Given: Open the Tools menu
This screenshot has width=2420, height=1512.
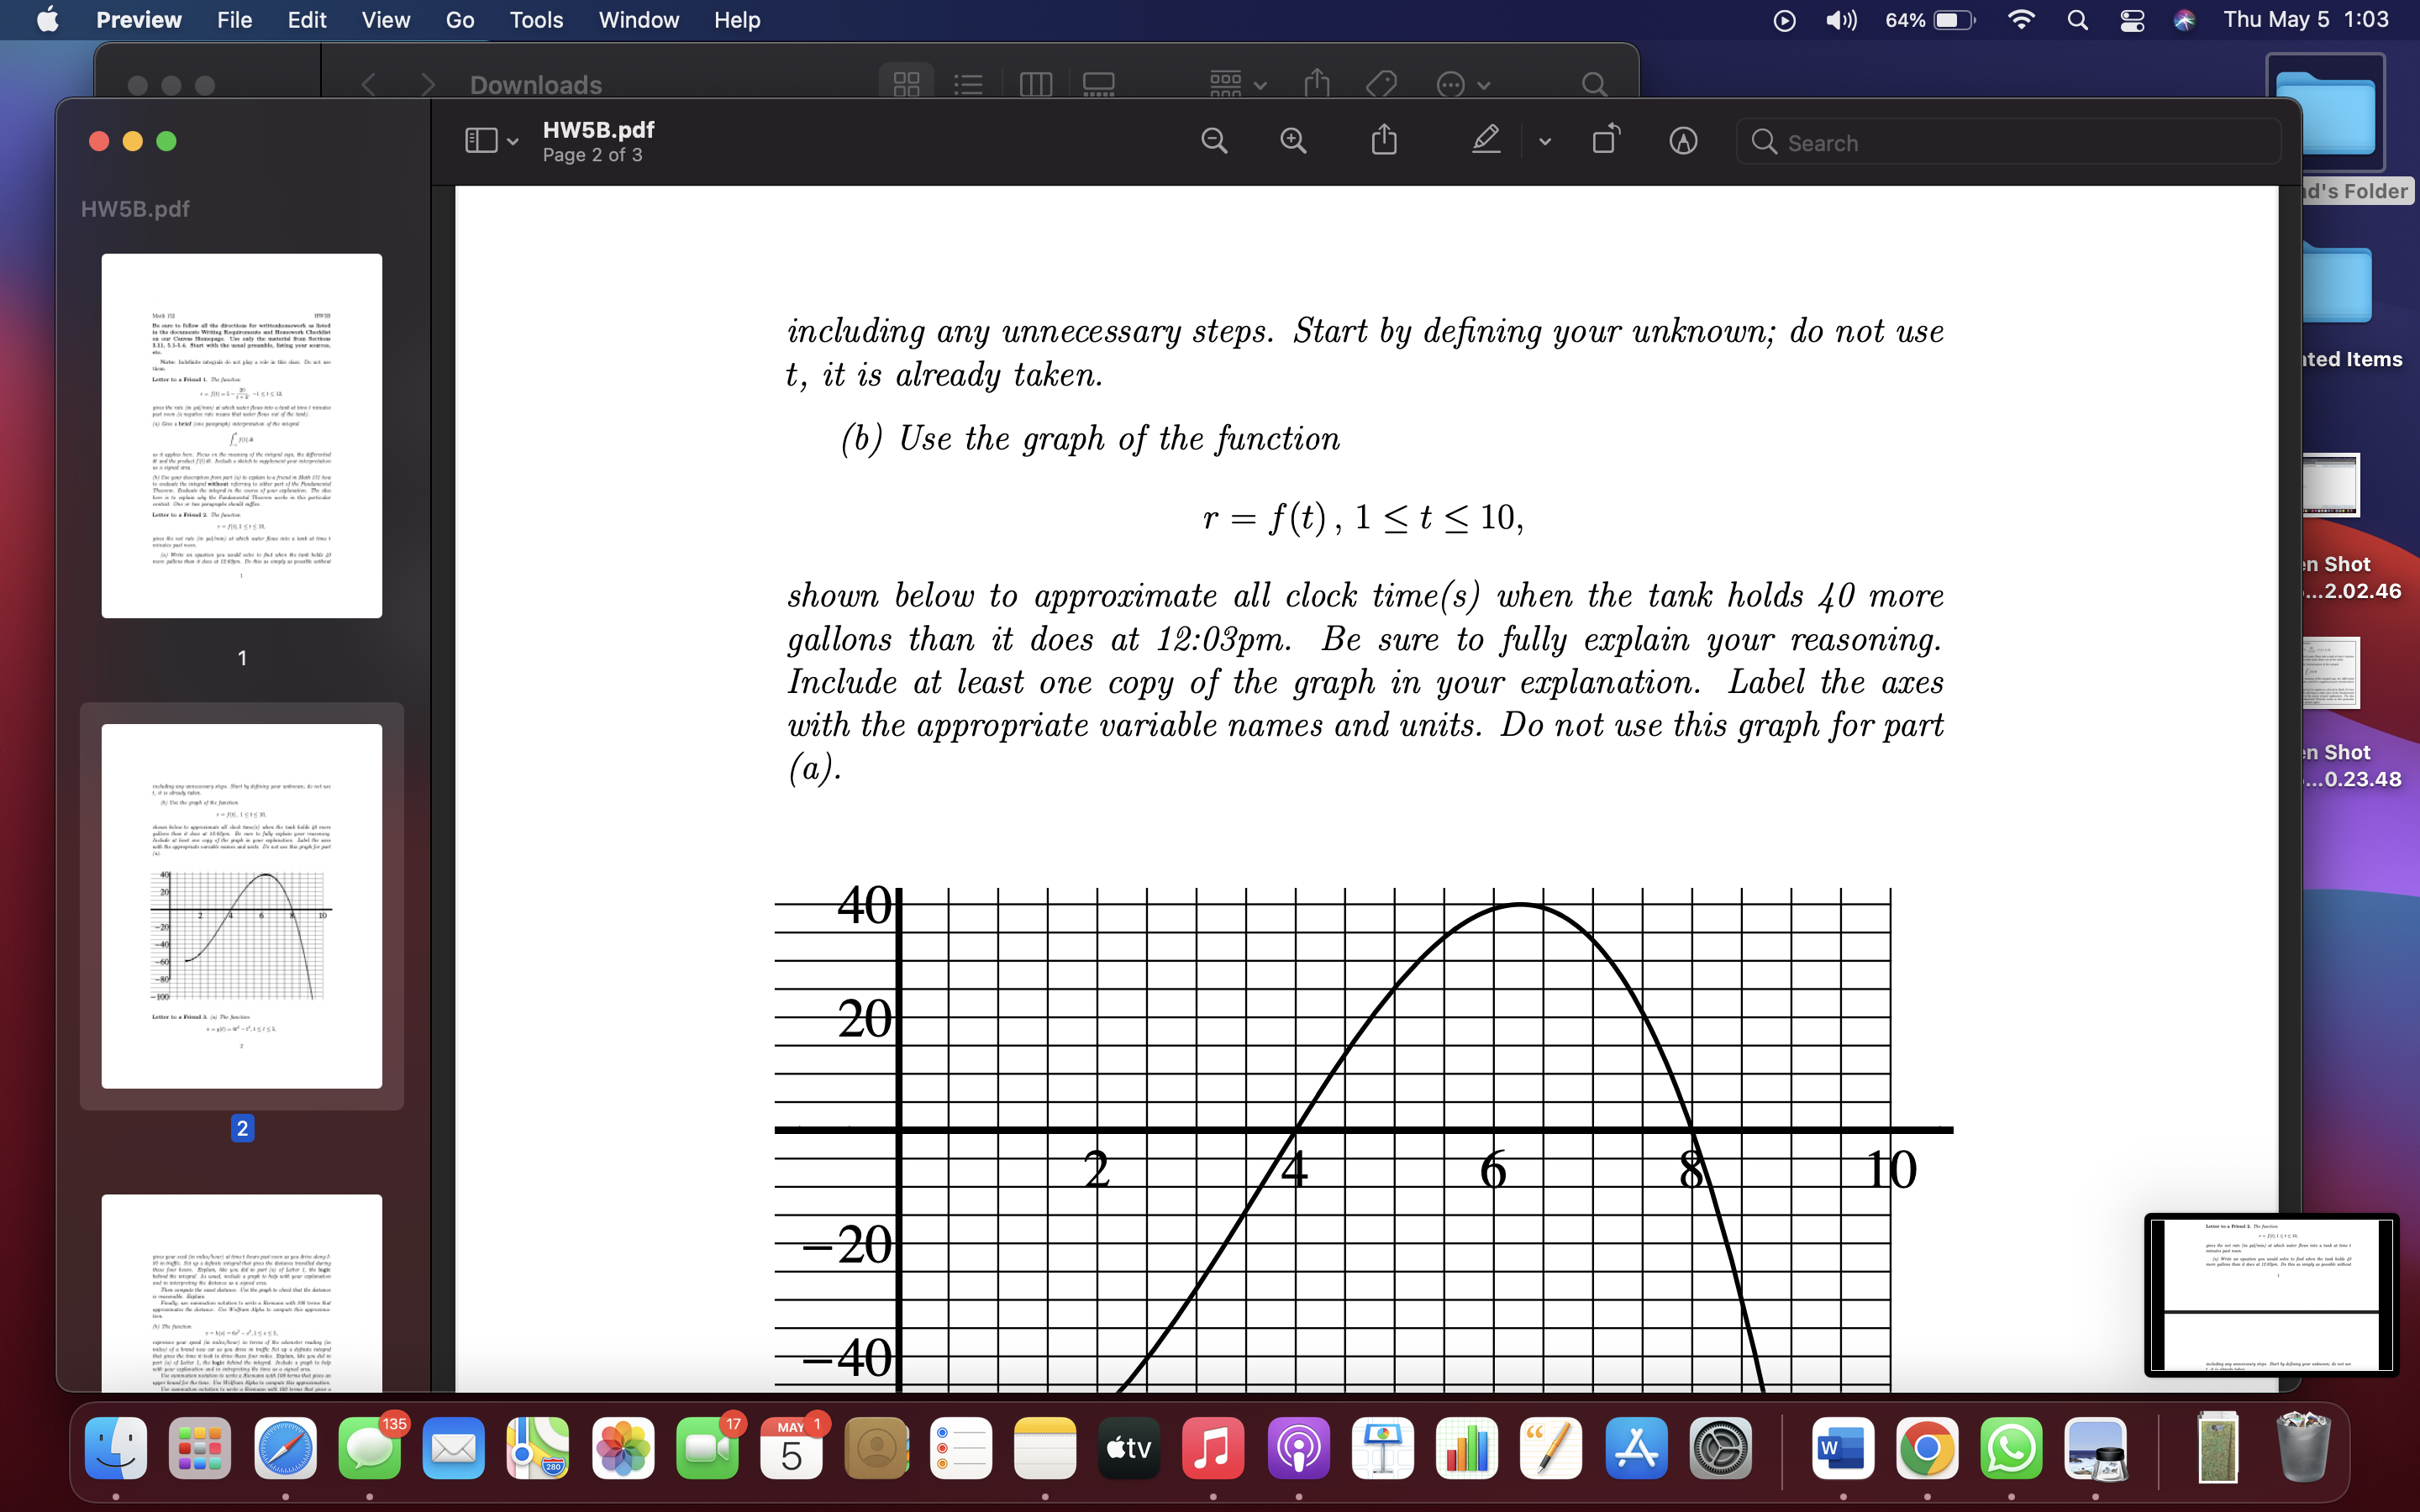Looking at the screenshot, I should pyautogui.click(x=536, y=20).
